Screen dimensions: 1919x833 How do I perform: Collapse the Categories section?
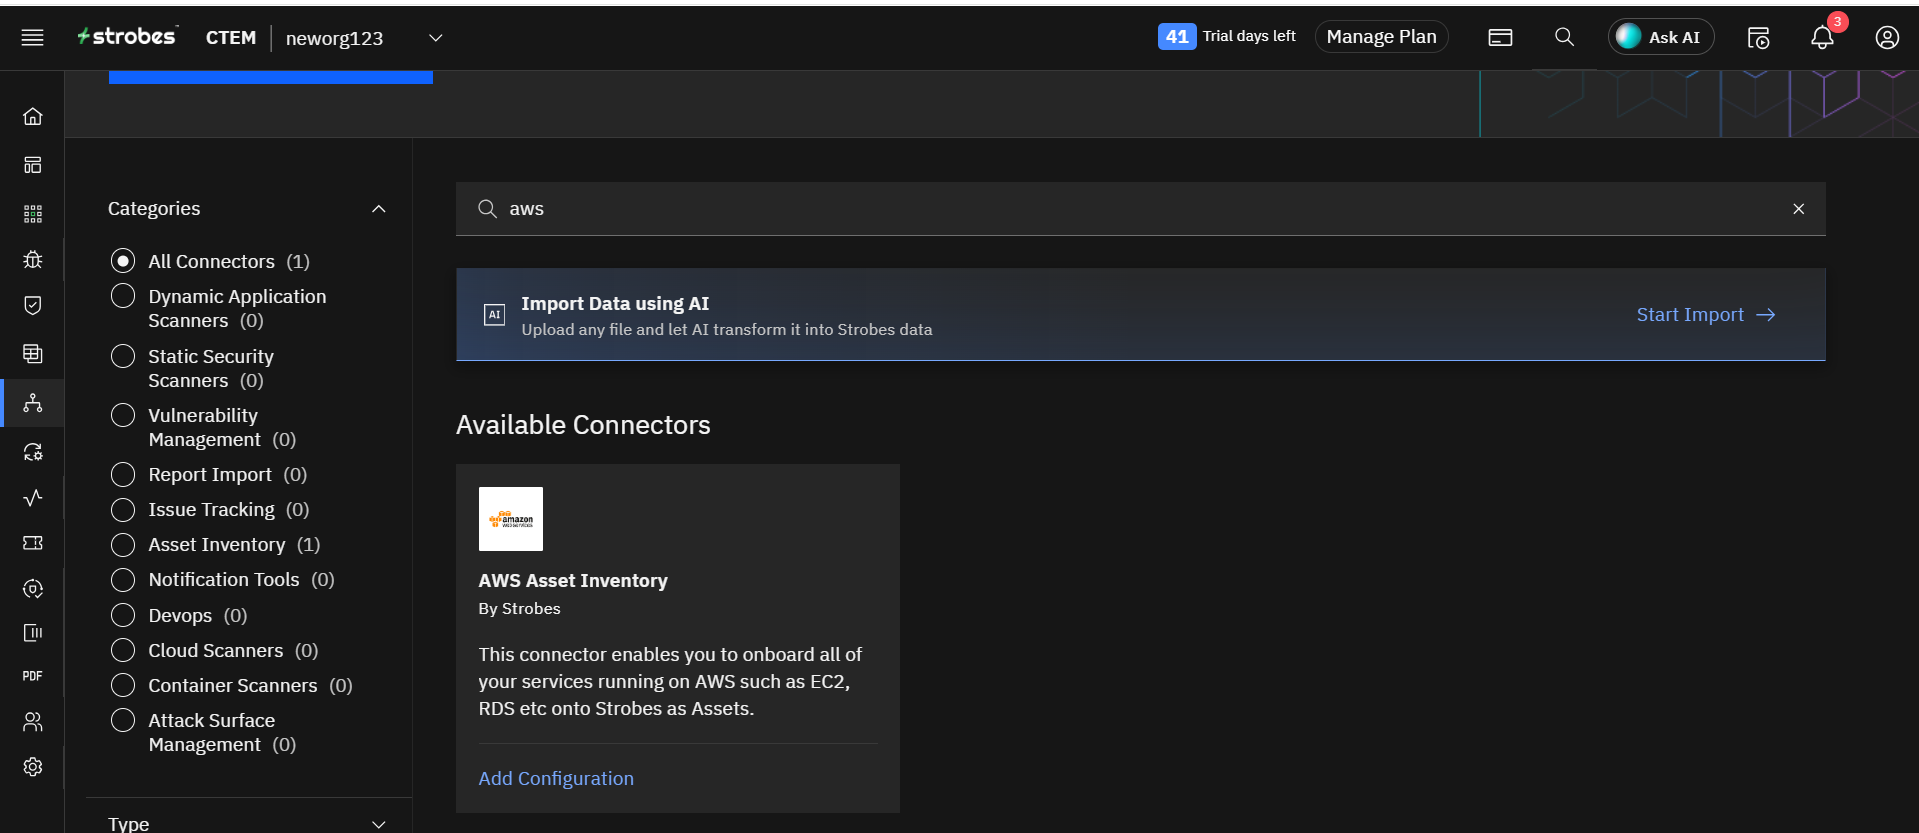[378, 209]
